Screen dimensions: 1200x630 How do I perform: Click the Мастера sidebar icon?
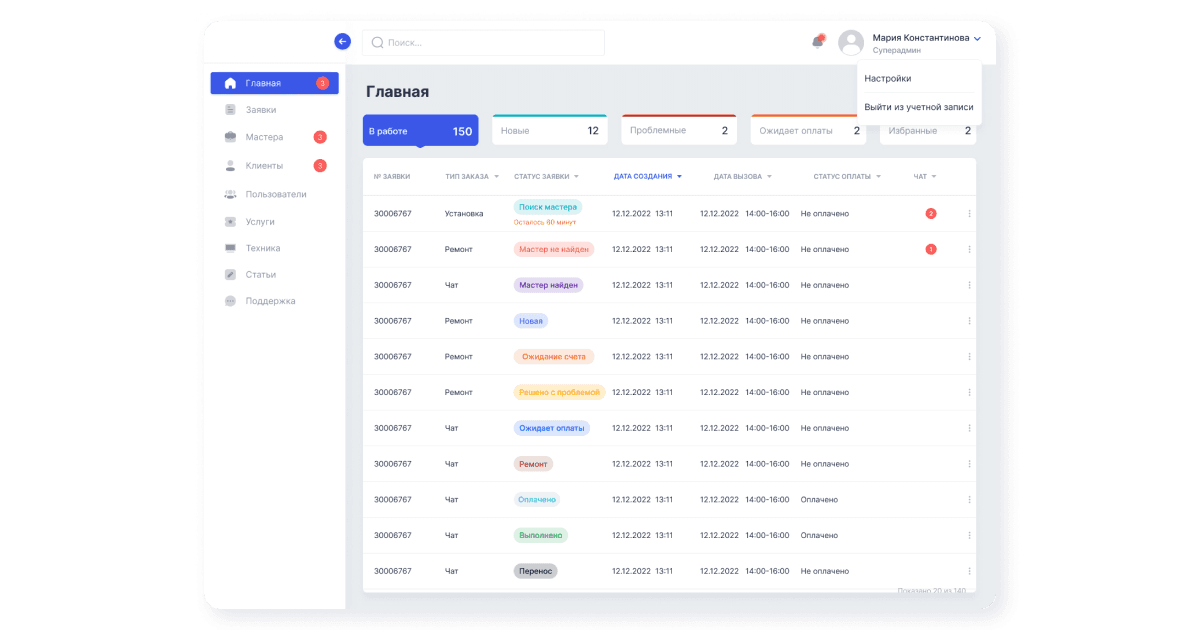coord(231,137)
